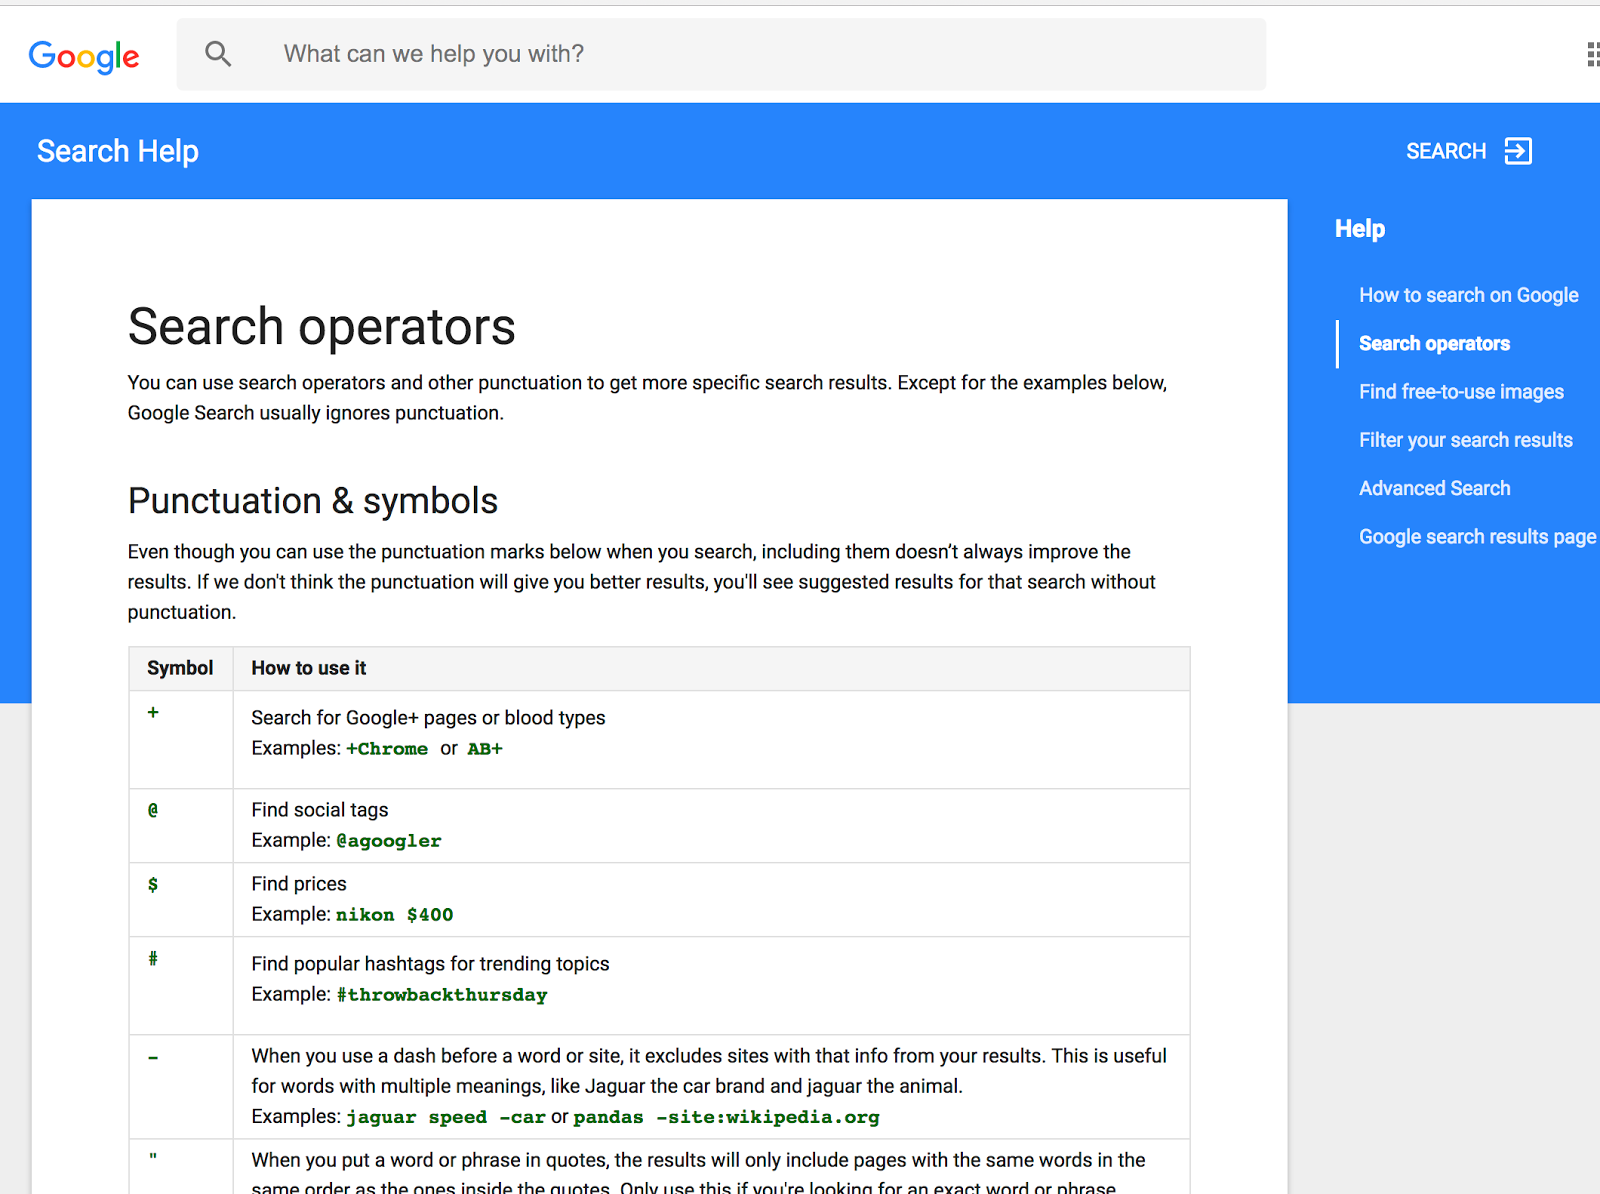1600x1194 pixels.
Task: Select the highlighted Search operators sidebar entry
Action: 1433,343
